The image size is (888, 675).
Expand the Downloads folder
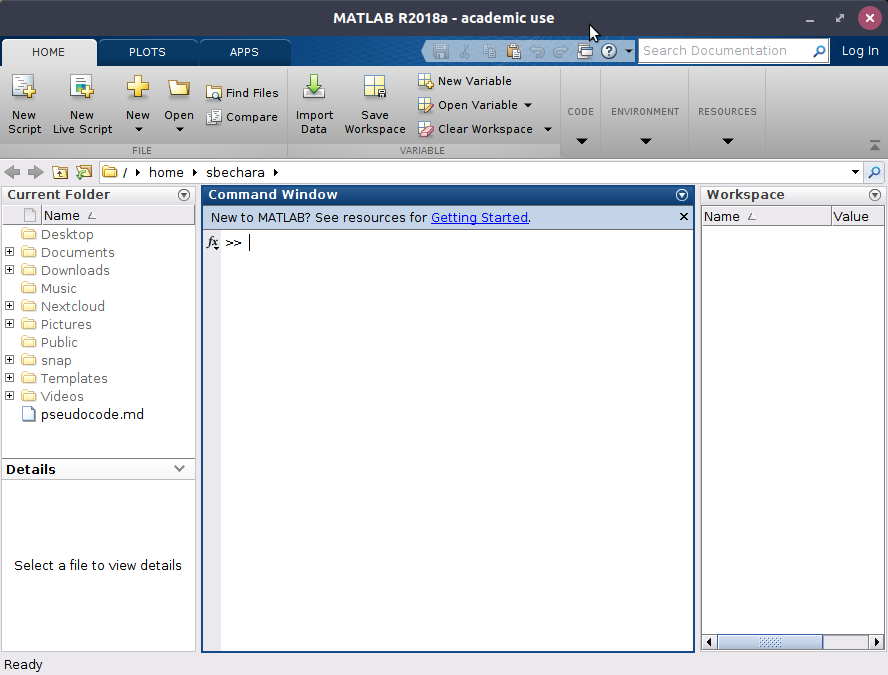pyautogui.click(x=10, y=270)
